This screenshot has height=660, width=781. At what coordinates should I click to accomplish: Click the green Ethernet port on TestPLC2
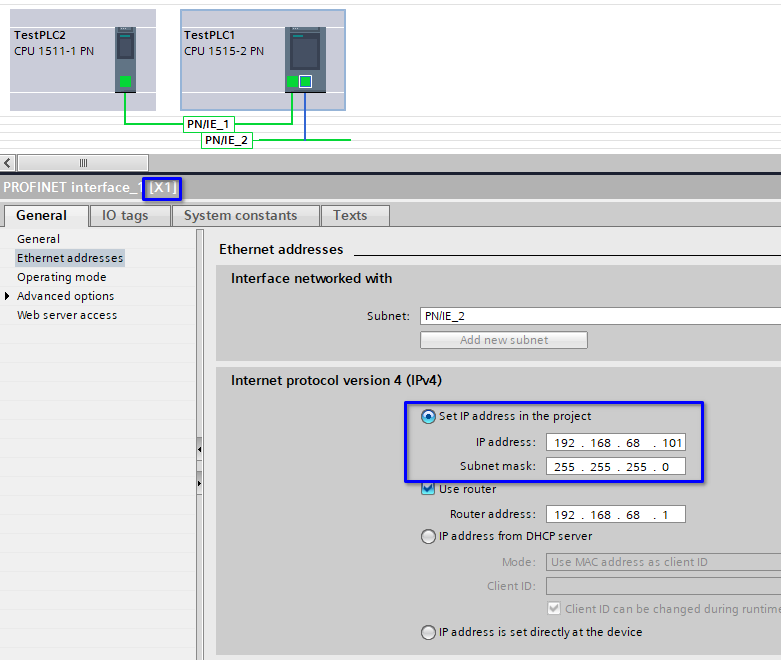(126, 81)
